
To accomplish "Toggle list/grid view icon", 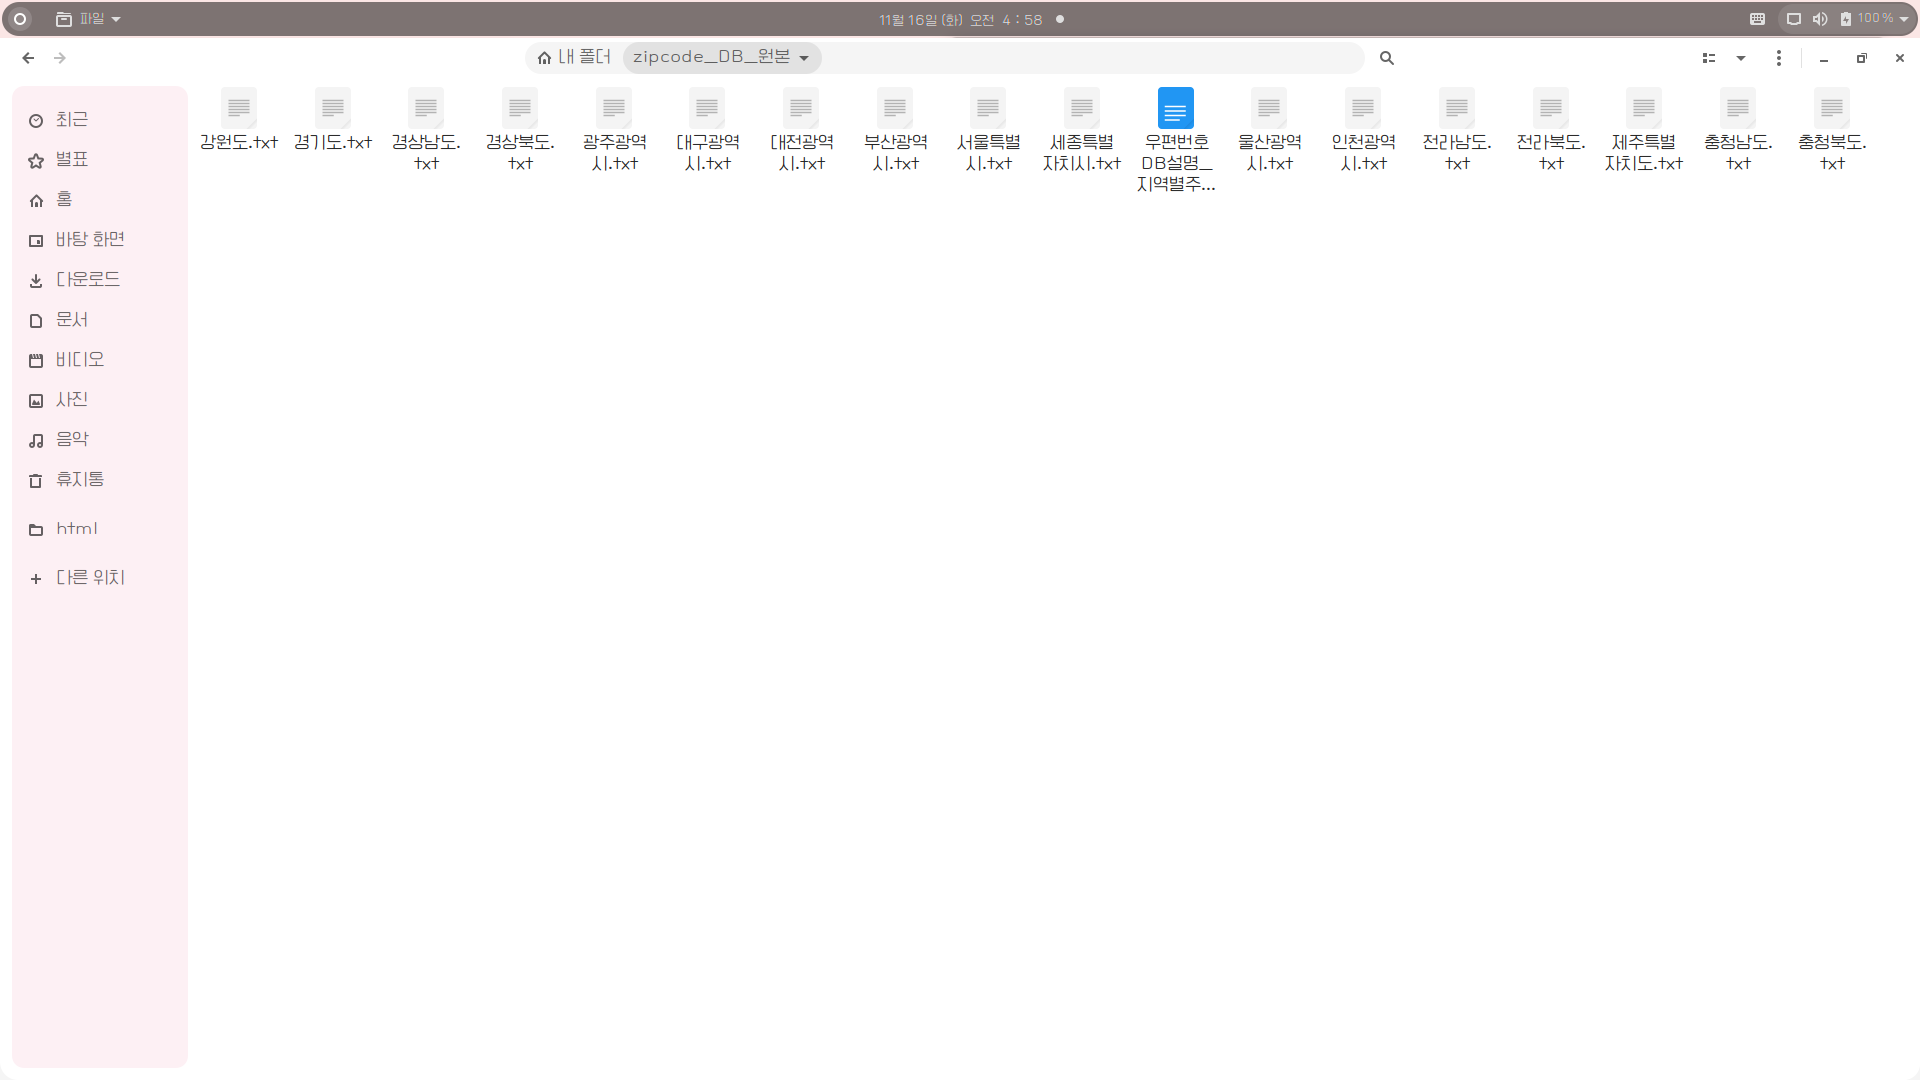I will click(x=1709, y=58).
